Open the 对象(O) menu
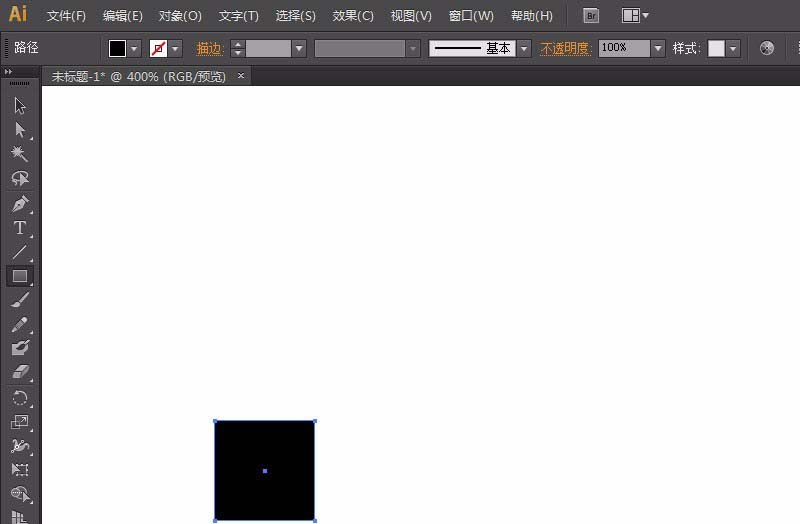 tap(180, 16)
